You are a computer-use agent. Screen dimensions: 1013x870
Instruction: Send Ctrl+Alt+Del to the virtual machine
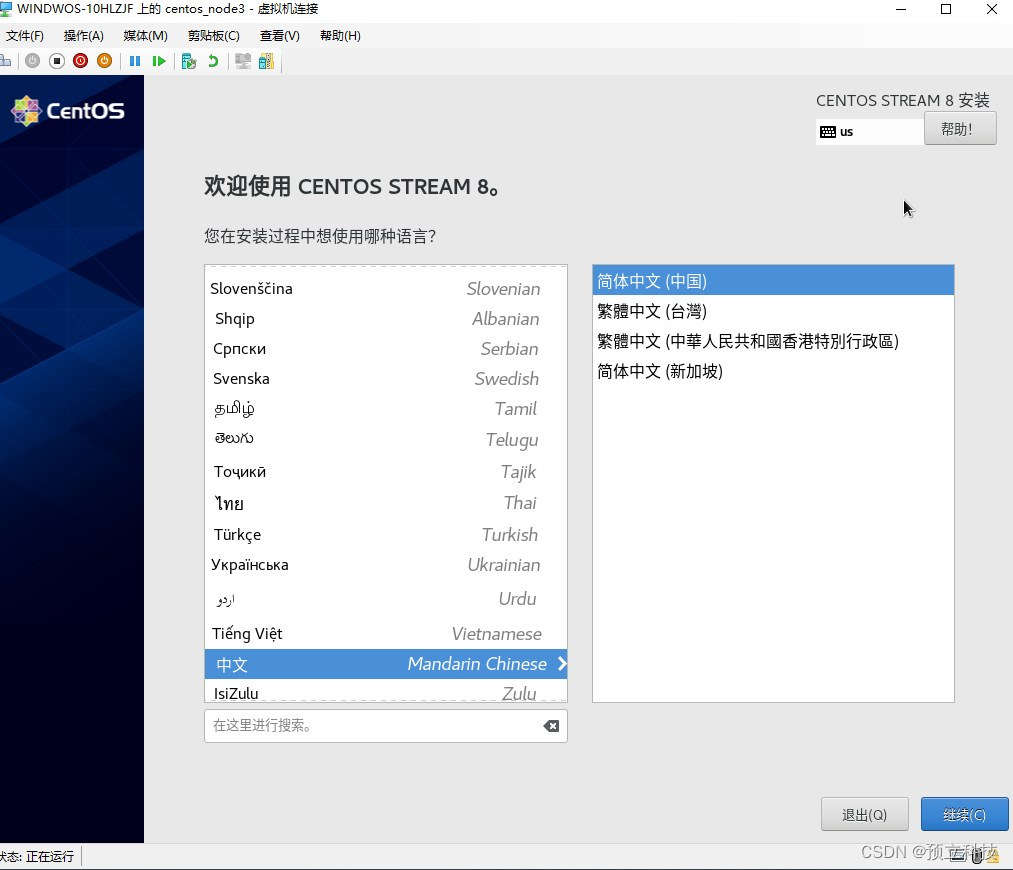click(8, 61)
